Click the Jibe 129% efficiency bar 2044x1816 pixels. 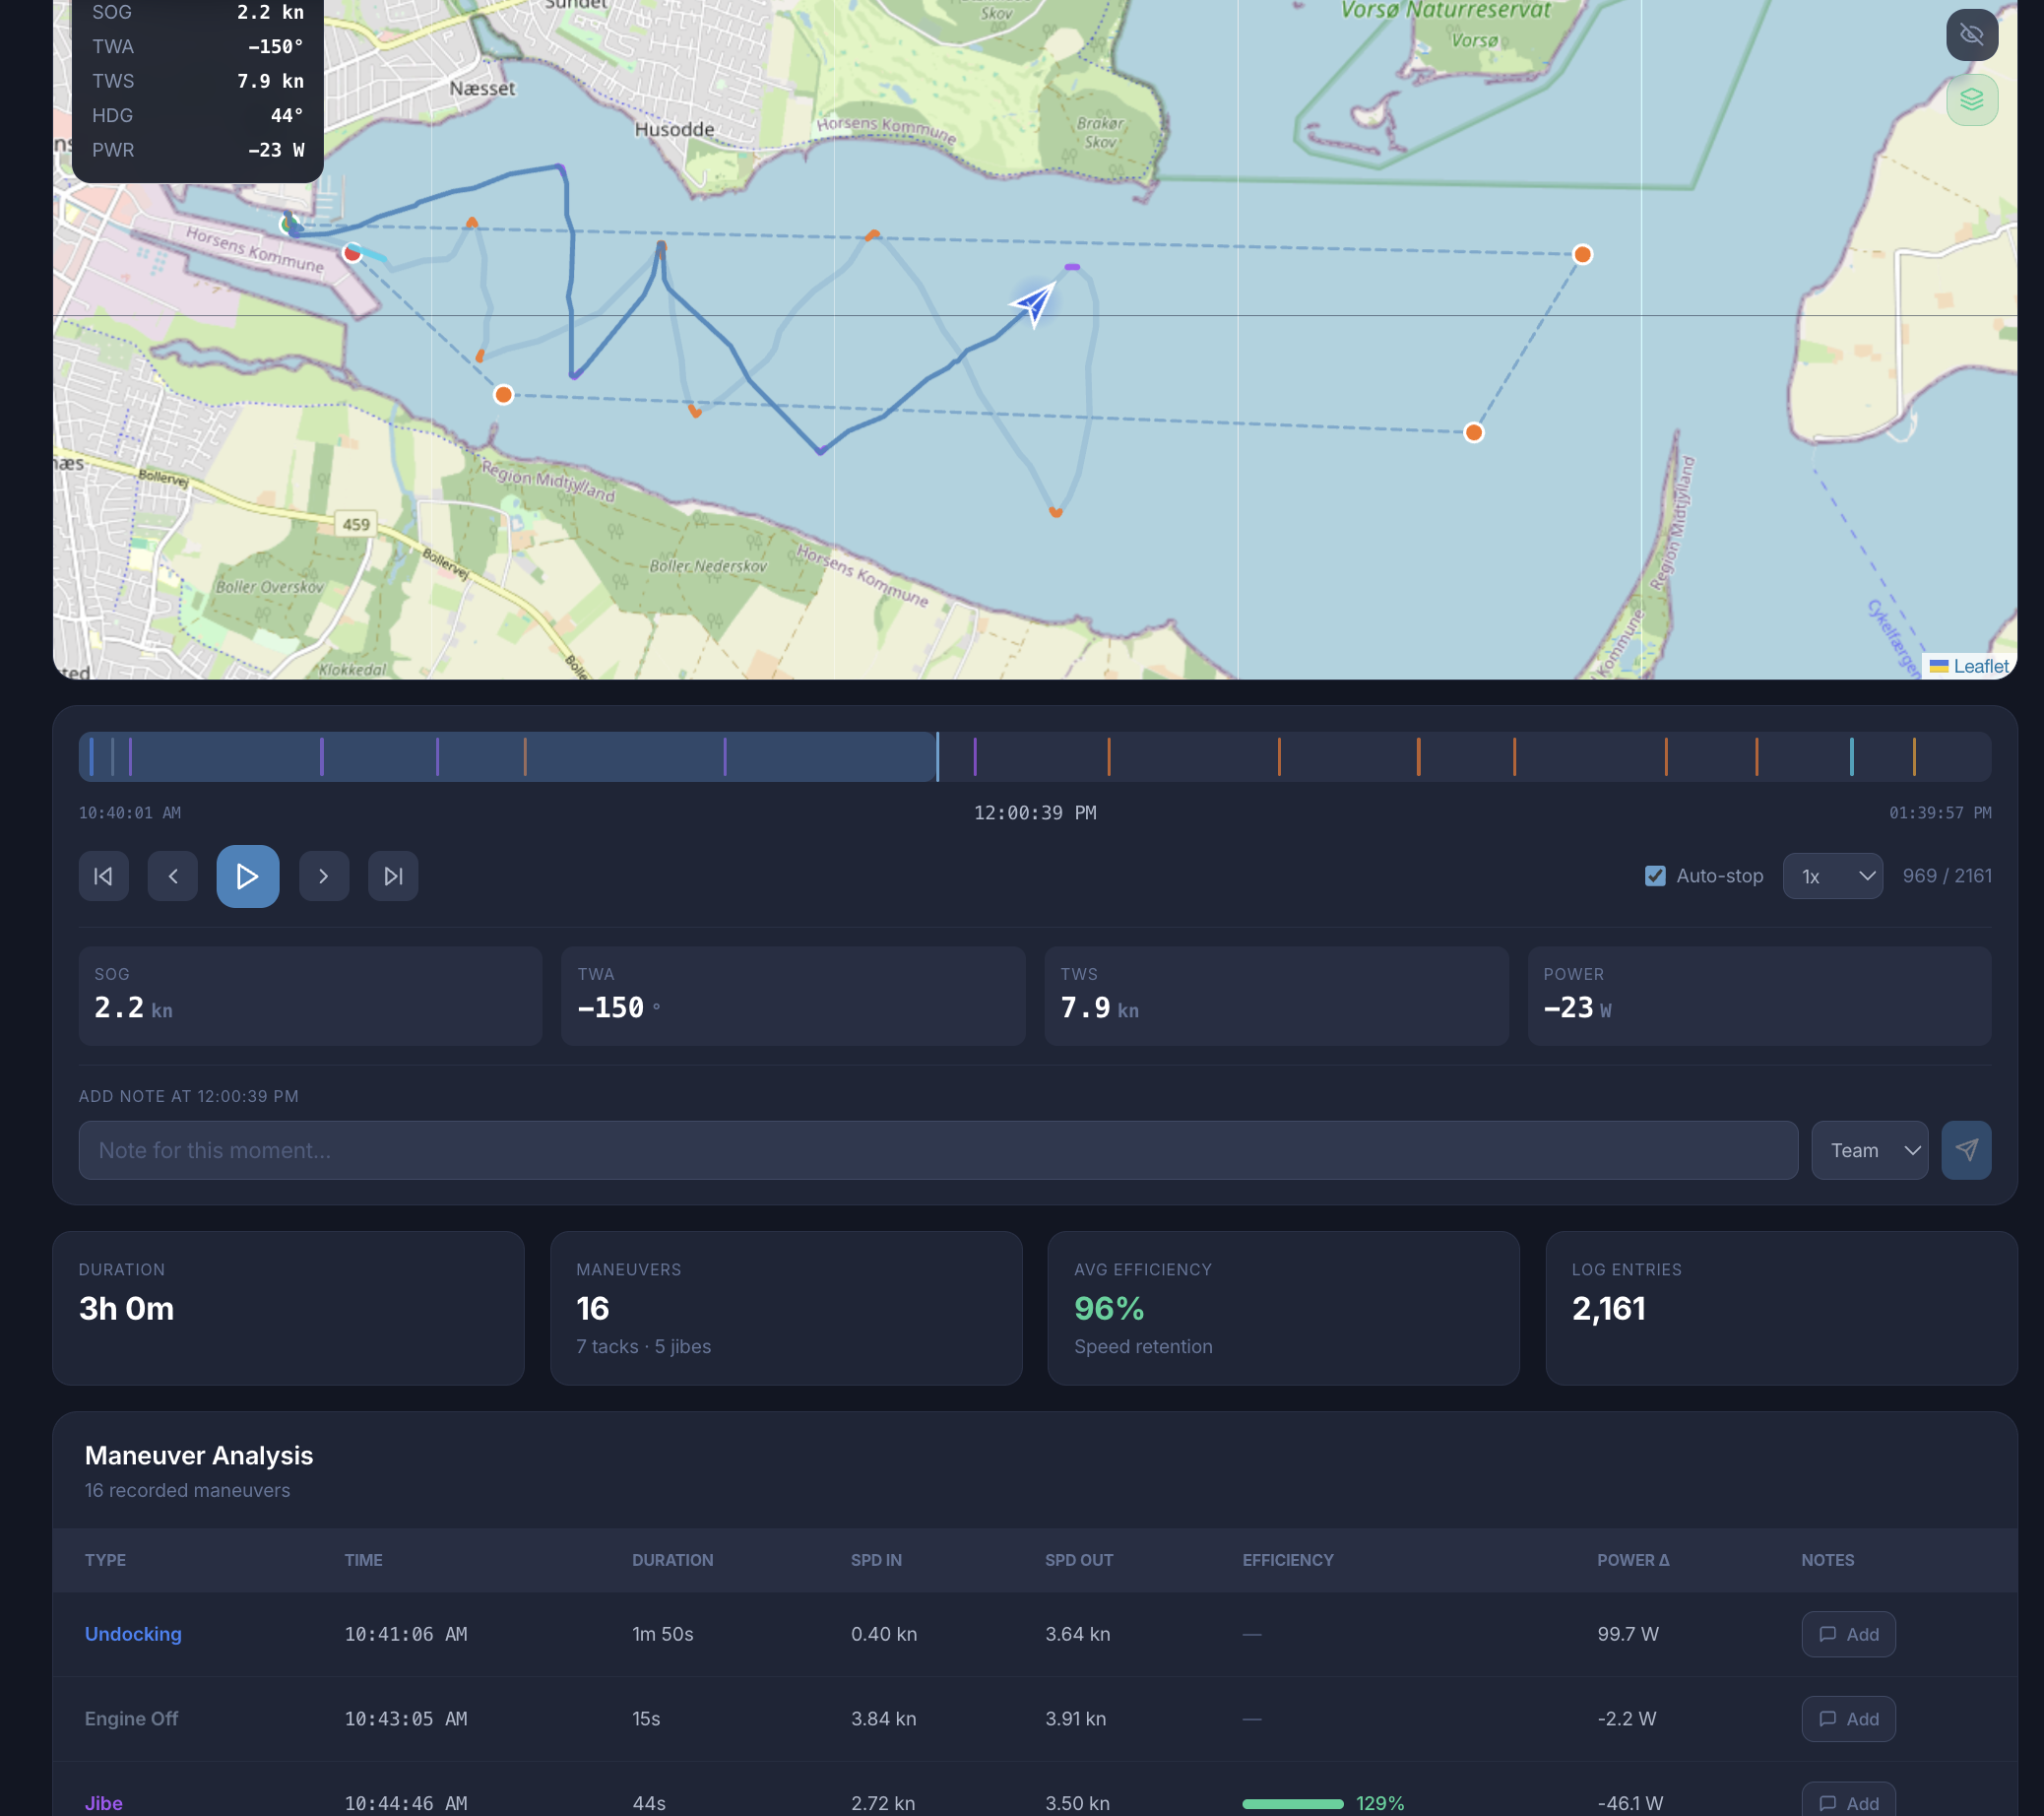click(x=1292, y=1803)
